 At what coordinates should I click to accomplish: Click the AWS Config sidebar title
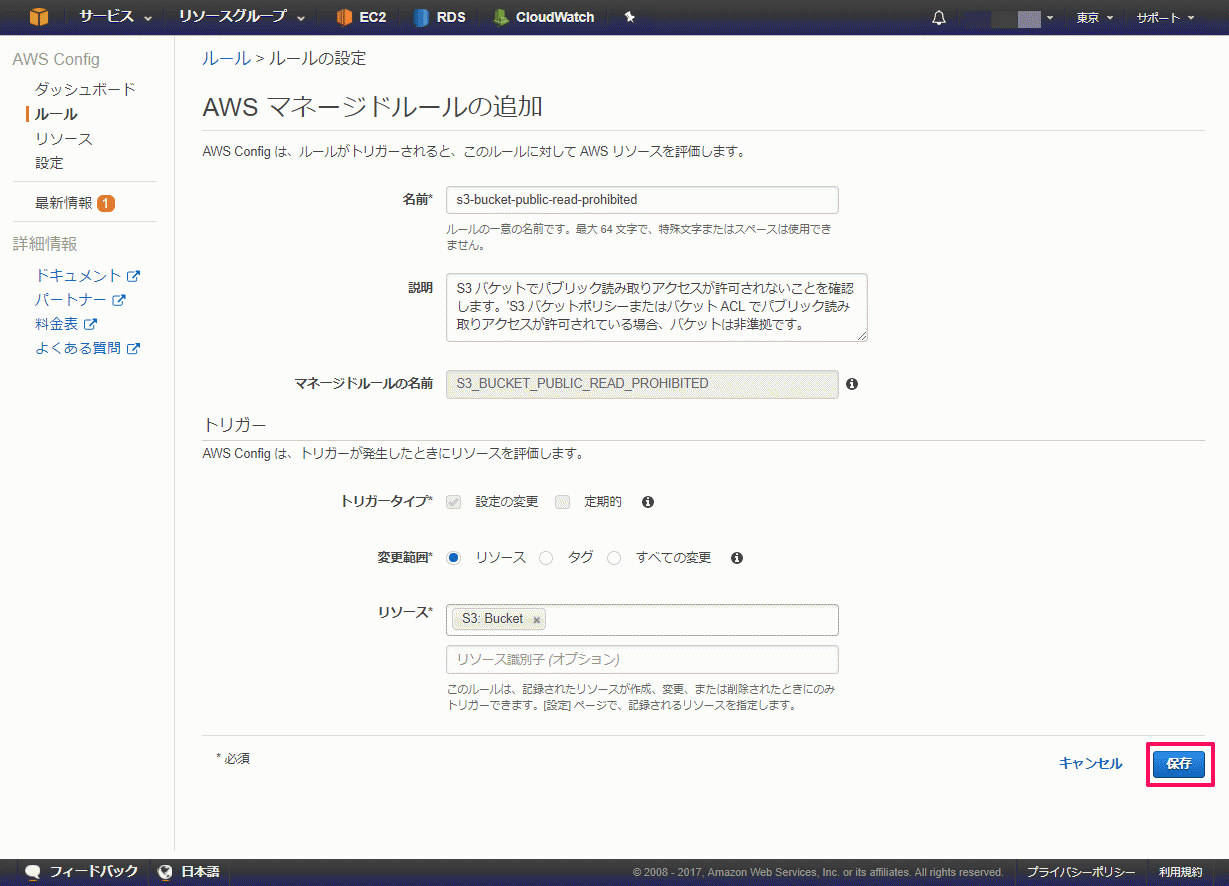tap(56, 60)
